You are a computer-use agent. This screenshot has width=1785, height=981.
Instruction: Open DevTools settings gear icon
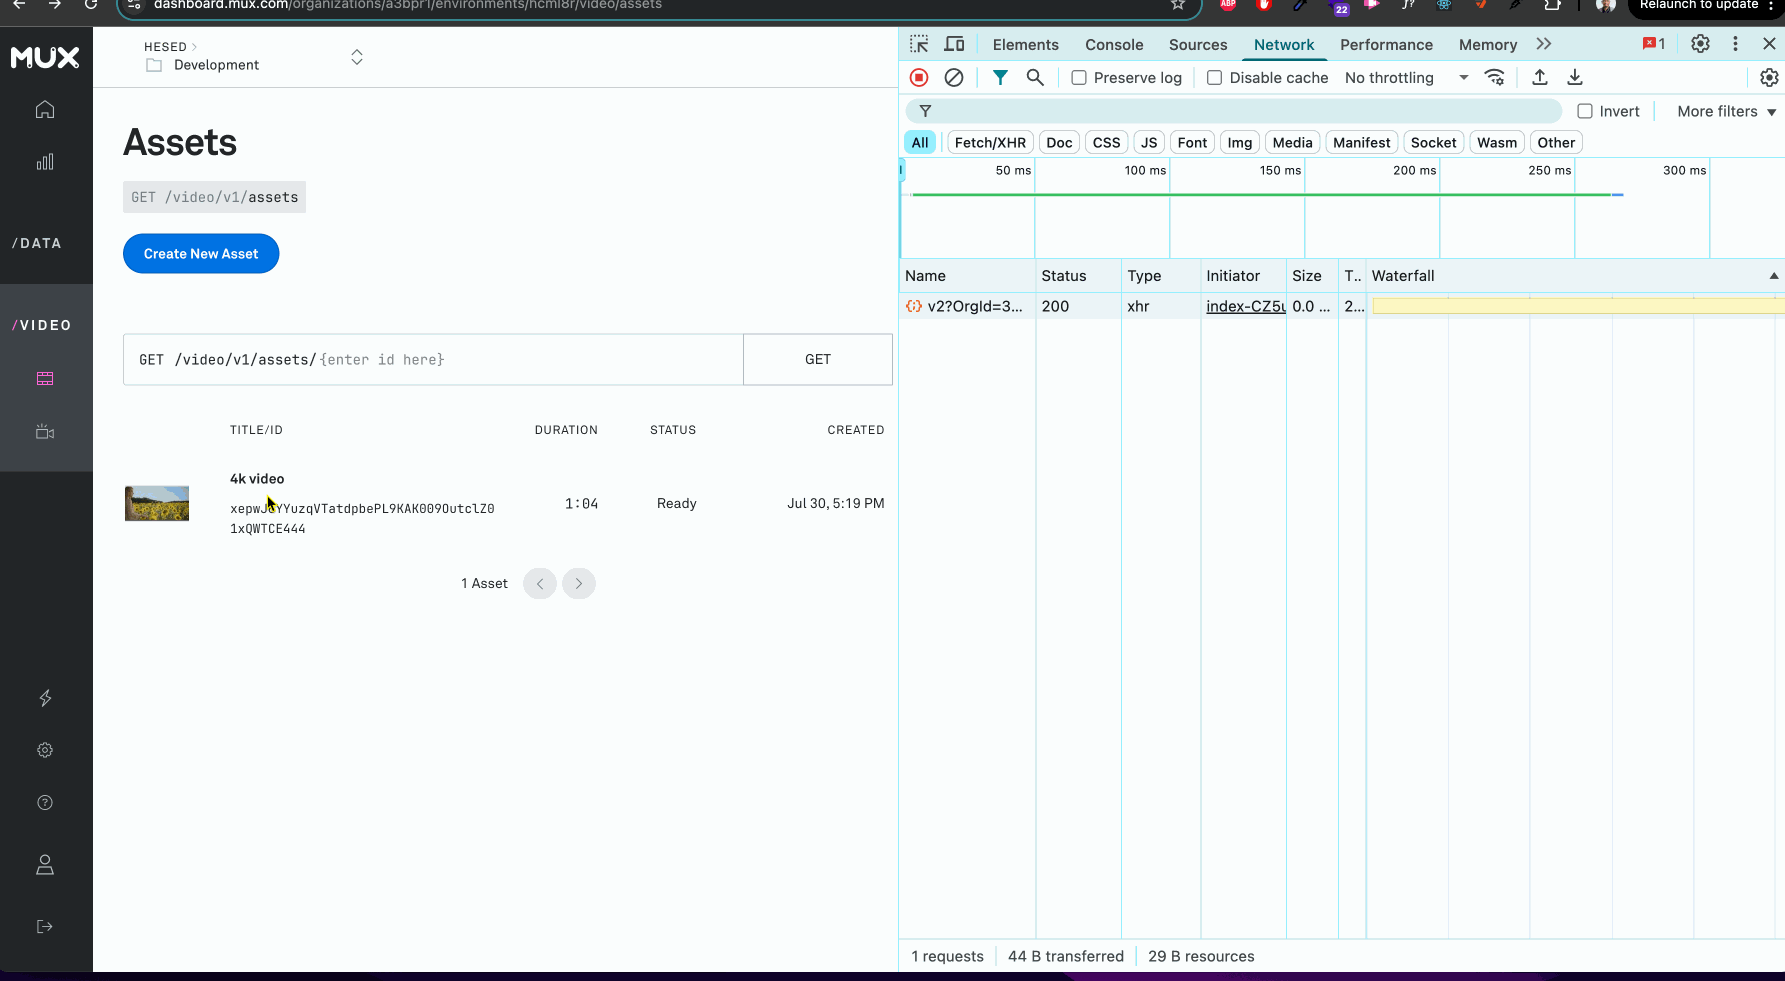coord(1700,44)
